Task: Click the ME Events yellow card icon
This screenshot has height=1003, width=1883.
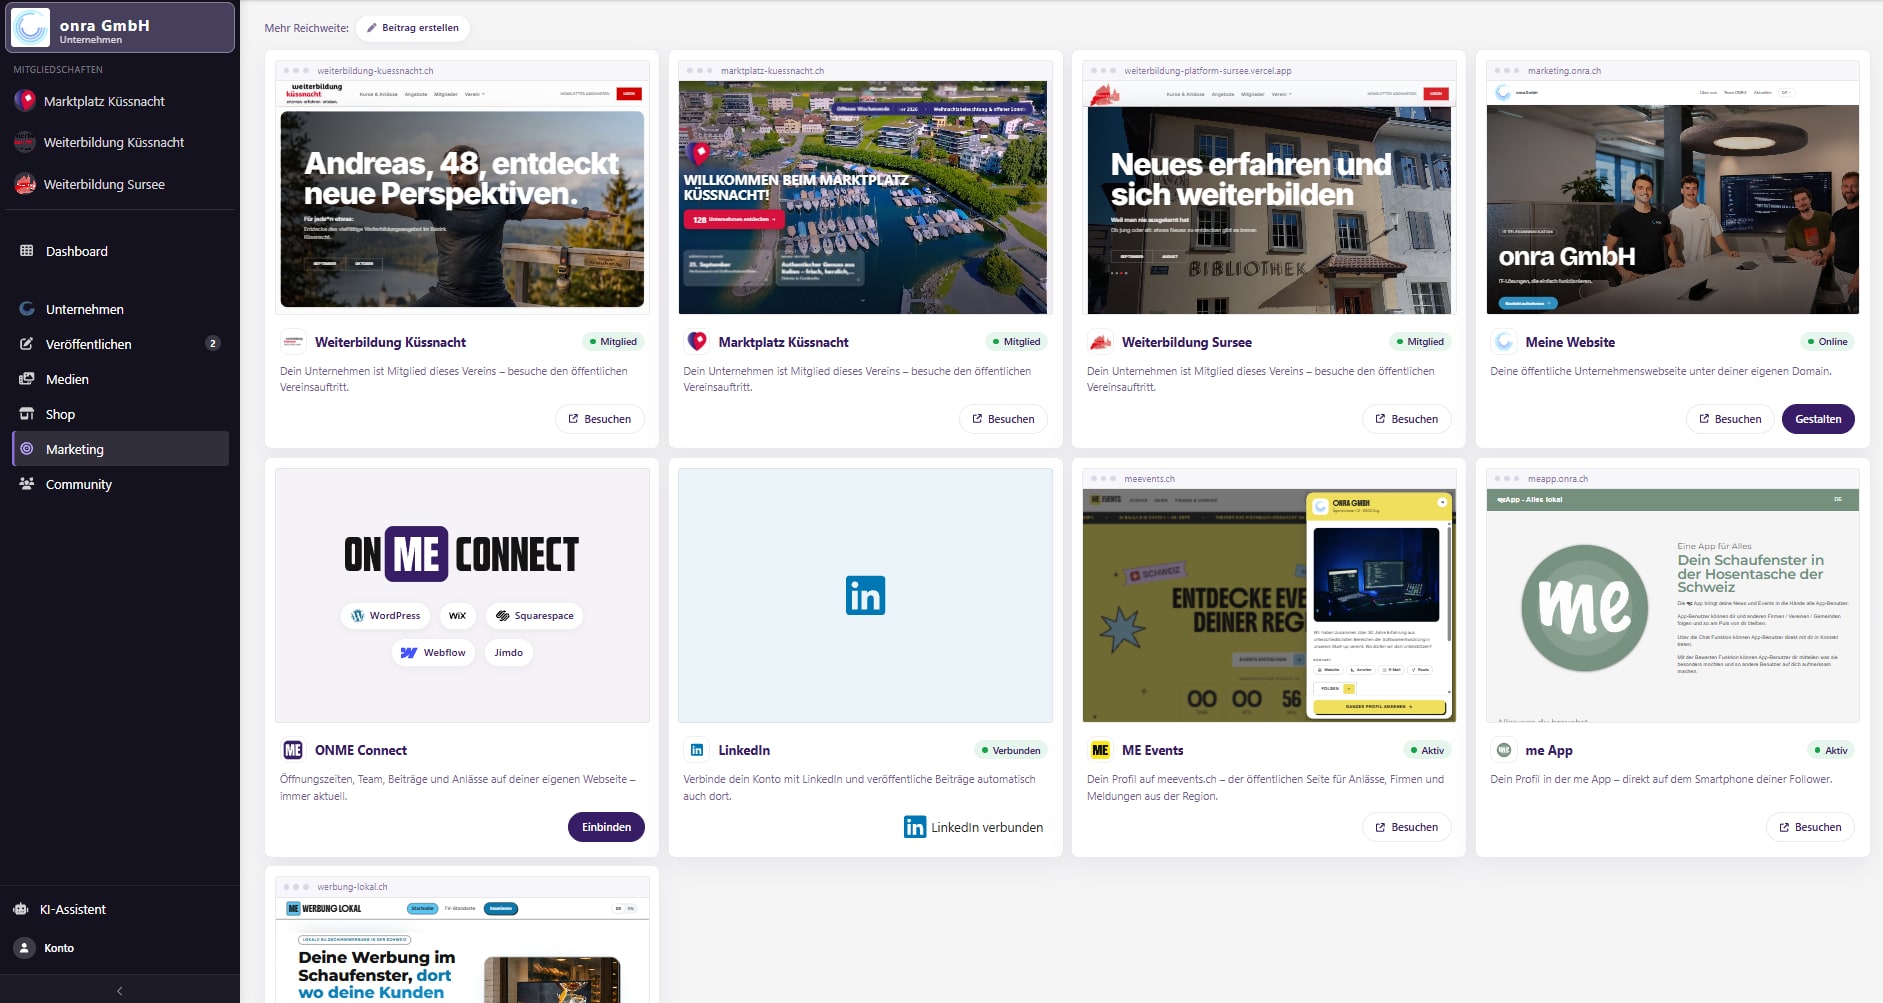Action: coord(1100,750)
